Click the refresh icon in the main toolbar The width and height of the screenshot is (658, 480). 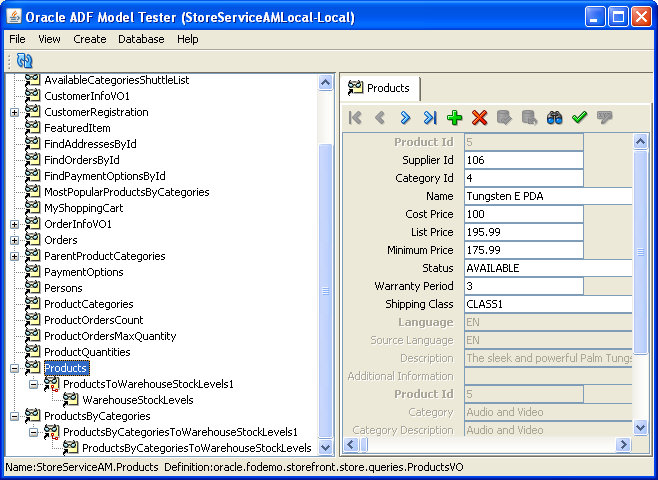(24, 61)
